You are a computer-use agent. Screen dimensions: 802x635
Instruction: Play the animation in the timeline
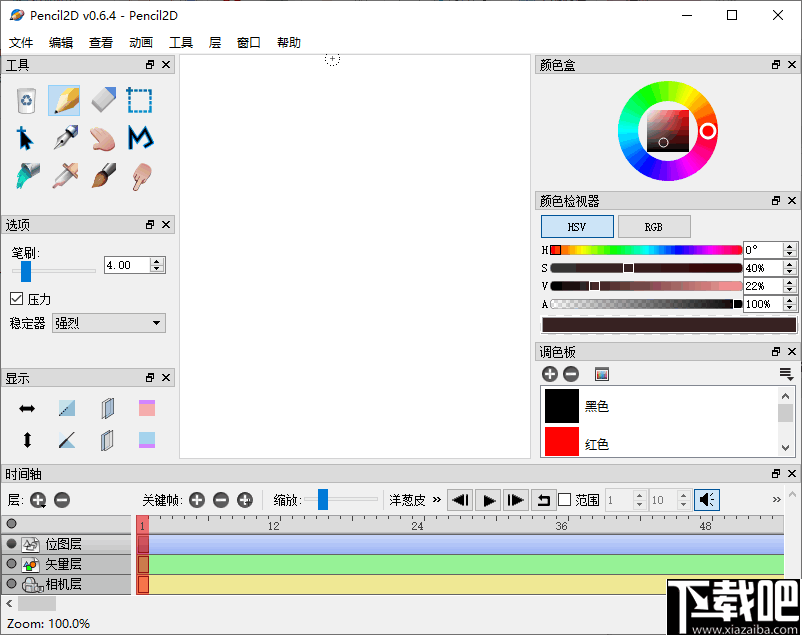[487, 500]
